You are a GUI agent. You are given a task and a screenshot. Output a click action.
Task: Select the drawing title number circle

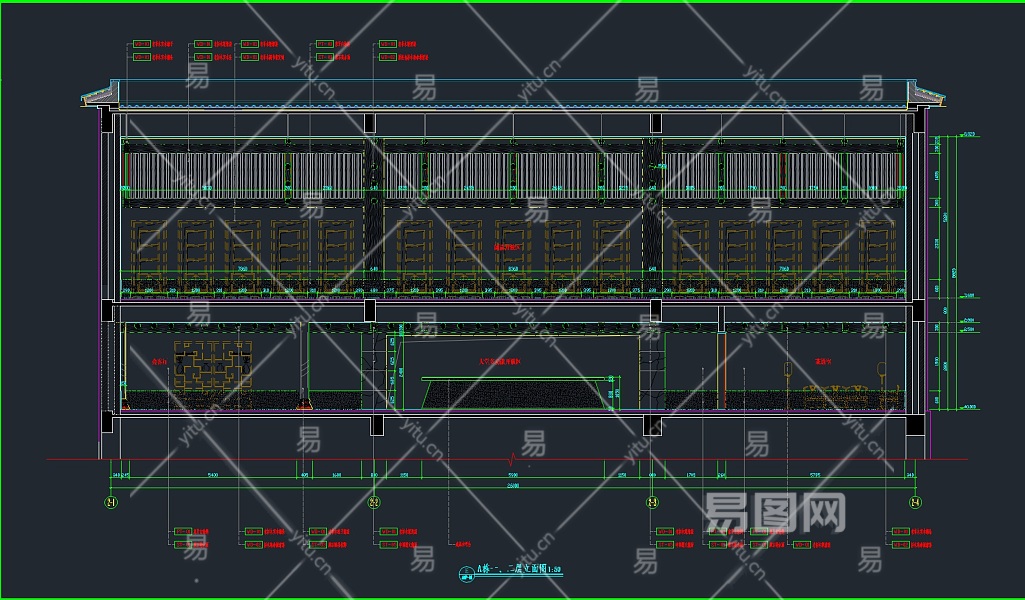click(466, 572)
